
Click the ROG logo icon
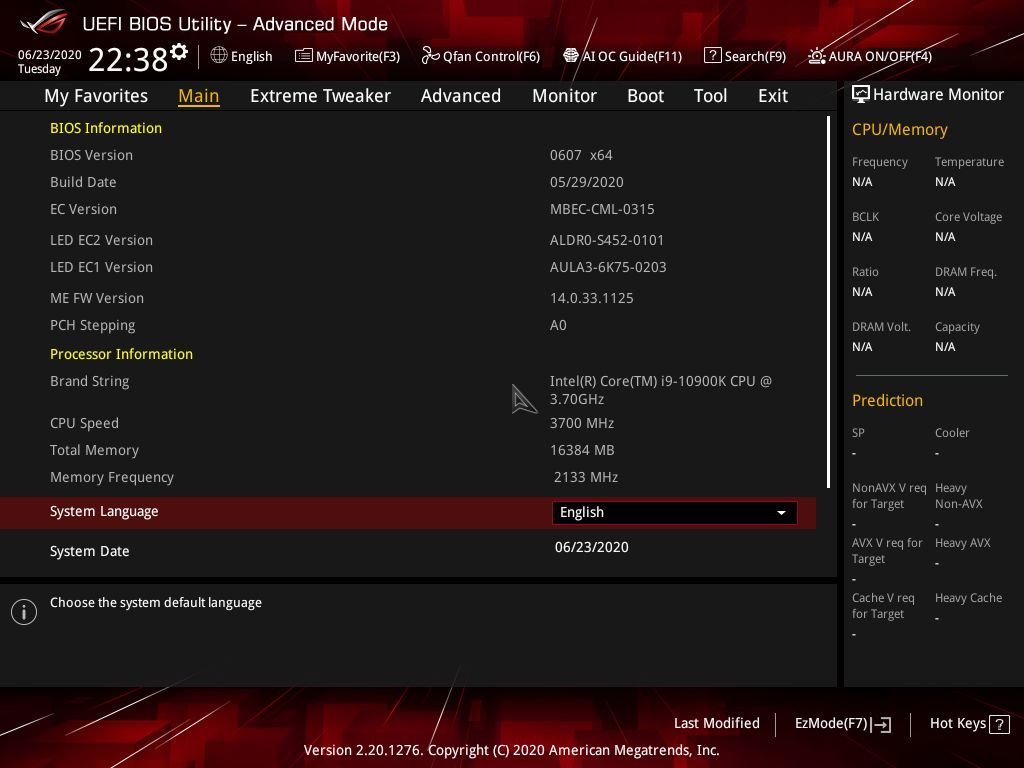44,22
